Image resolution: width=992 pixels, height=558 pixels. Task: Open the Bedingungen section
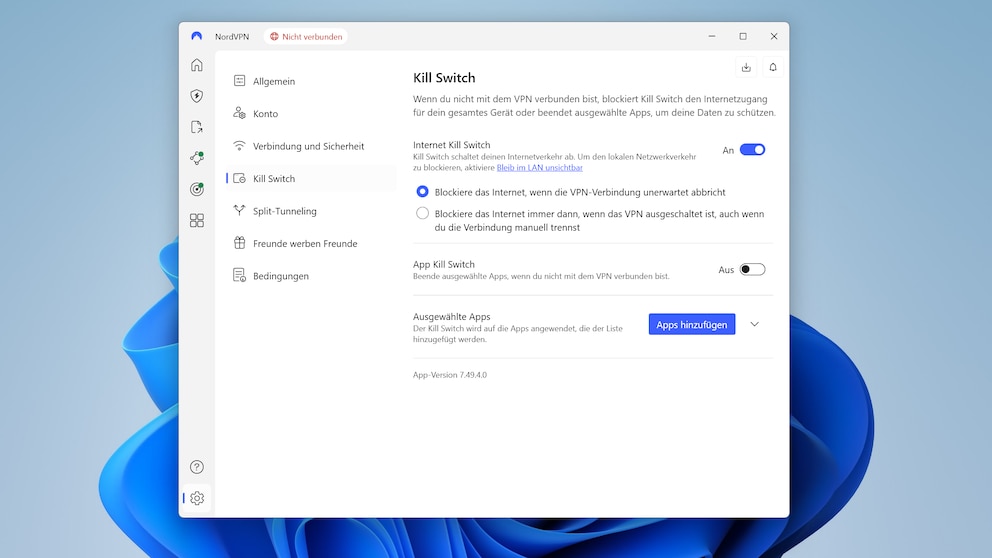pos(311,276)
